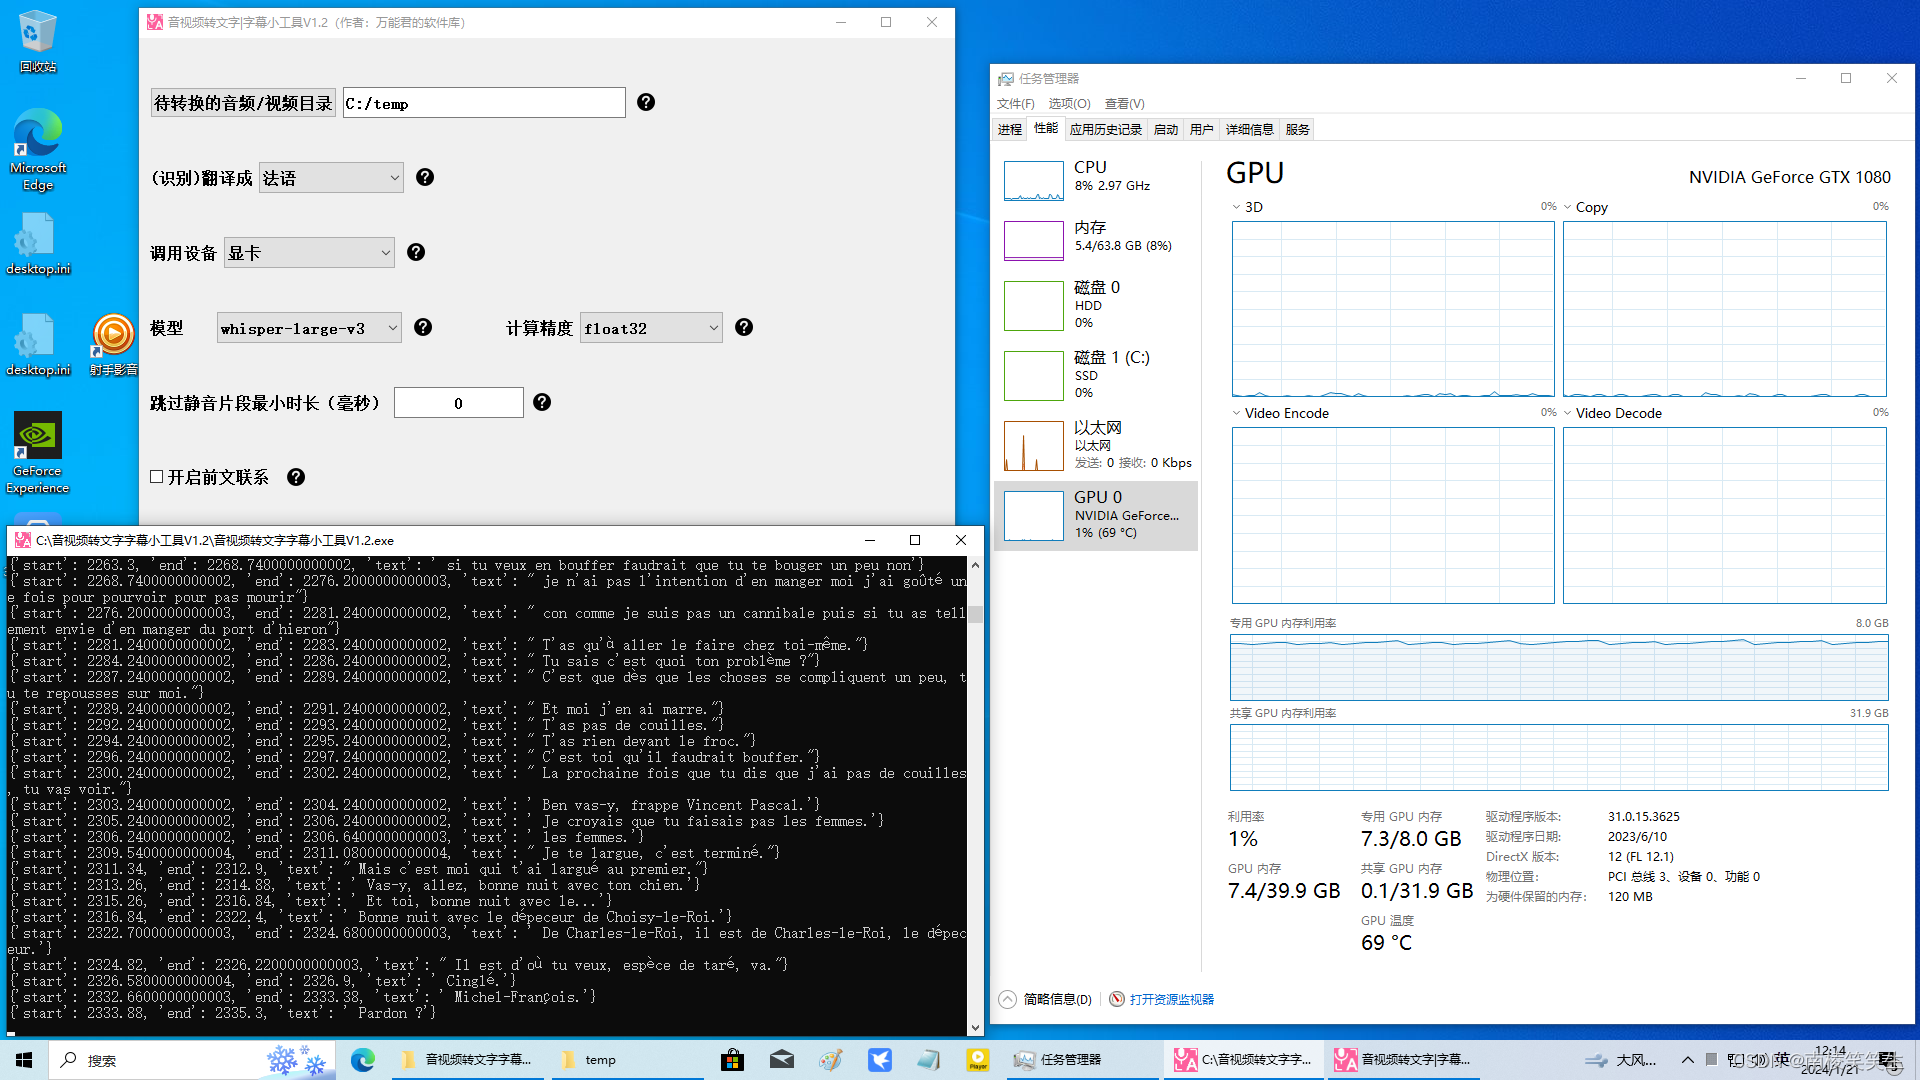This screenshot has width=1920, height=1080.
Task: Open Mail app from the taskbar
Action: pos(782,1060)
